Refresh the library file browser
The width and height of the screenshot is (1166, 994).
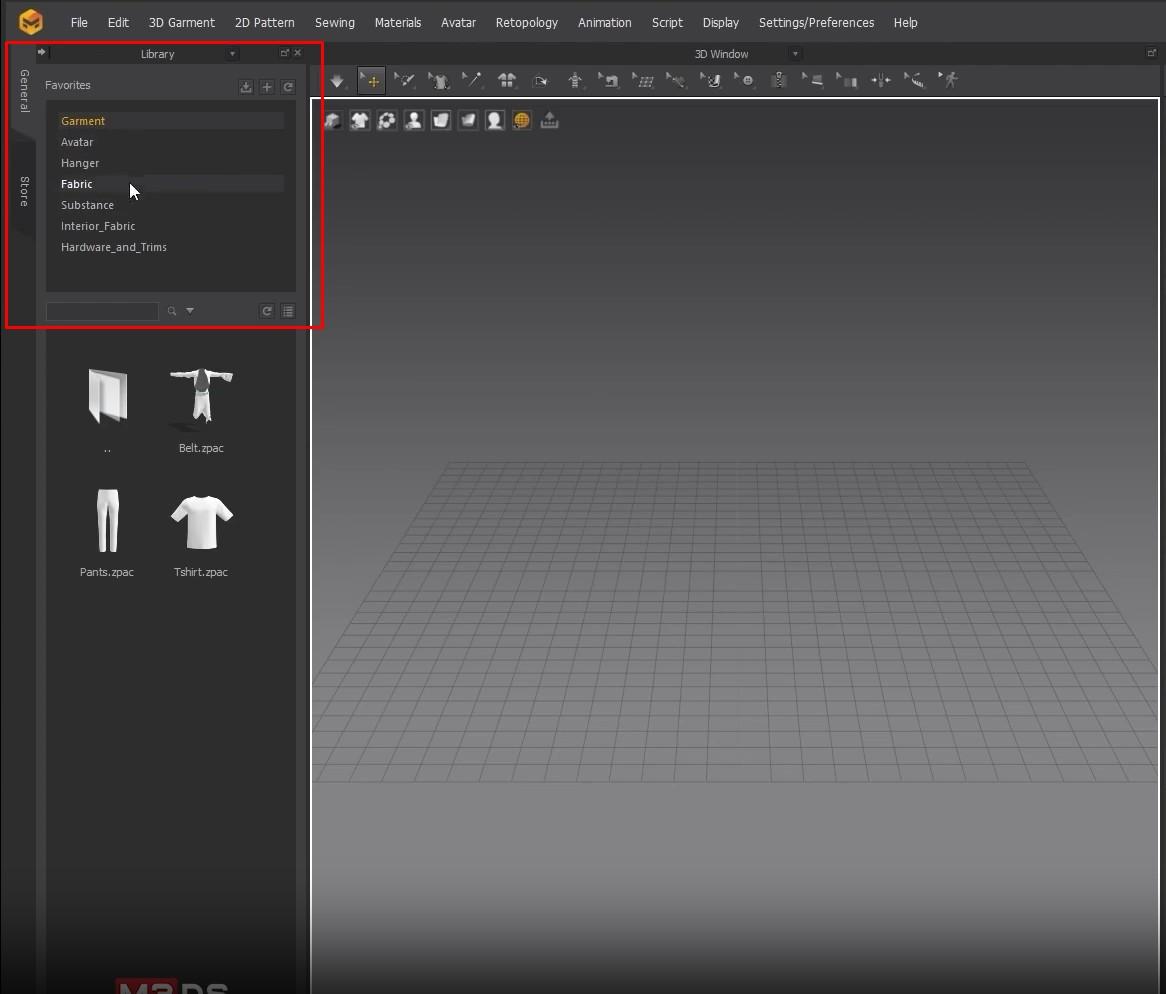(267, 311)
